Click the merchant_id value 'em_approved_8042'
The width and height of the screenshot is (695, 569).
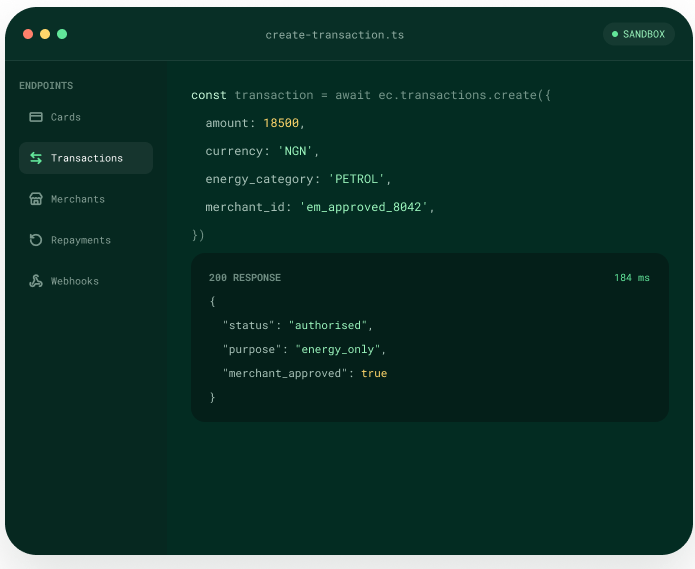(x=363, y=207)
